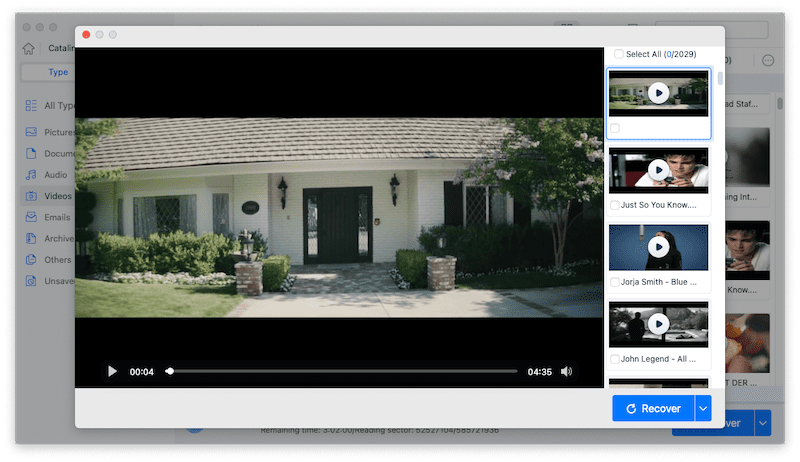
Task: Select the Documents icon in sidebar
Action: [31, 153]
